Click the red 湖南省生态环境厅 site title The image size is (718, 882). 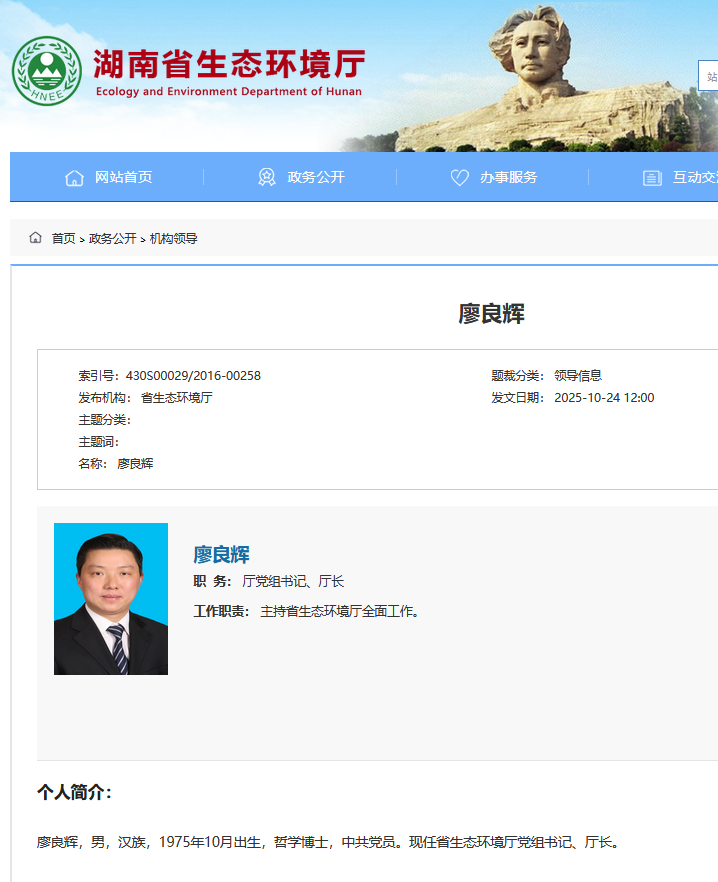[x=229, y=65]
